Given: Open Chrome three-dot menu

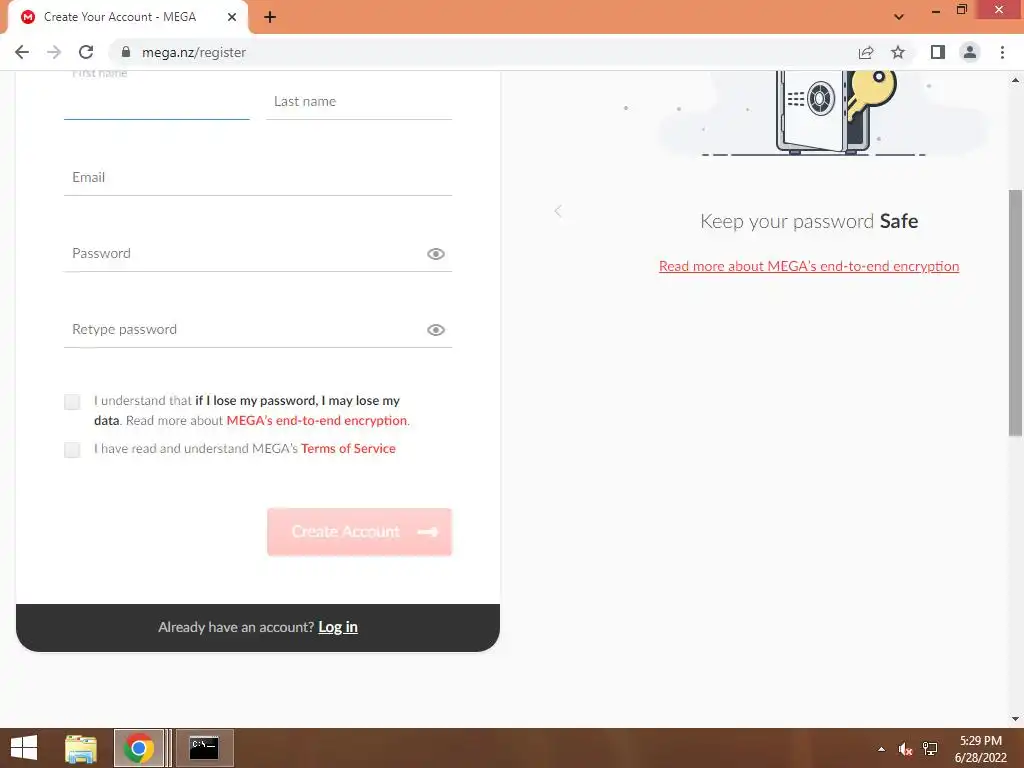Looking at the screenshot, I should 1002,52.
